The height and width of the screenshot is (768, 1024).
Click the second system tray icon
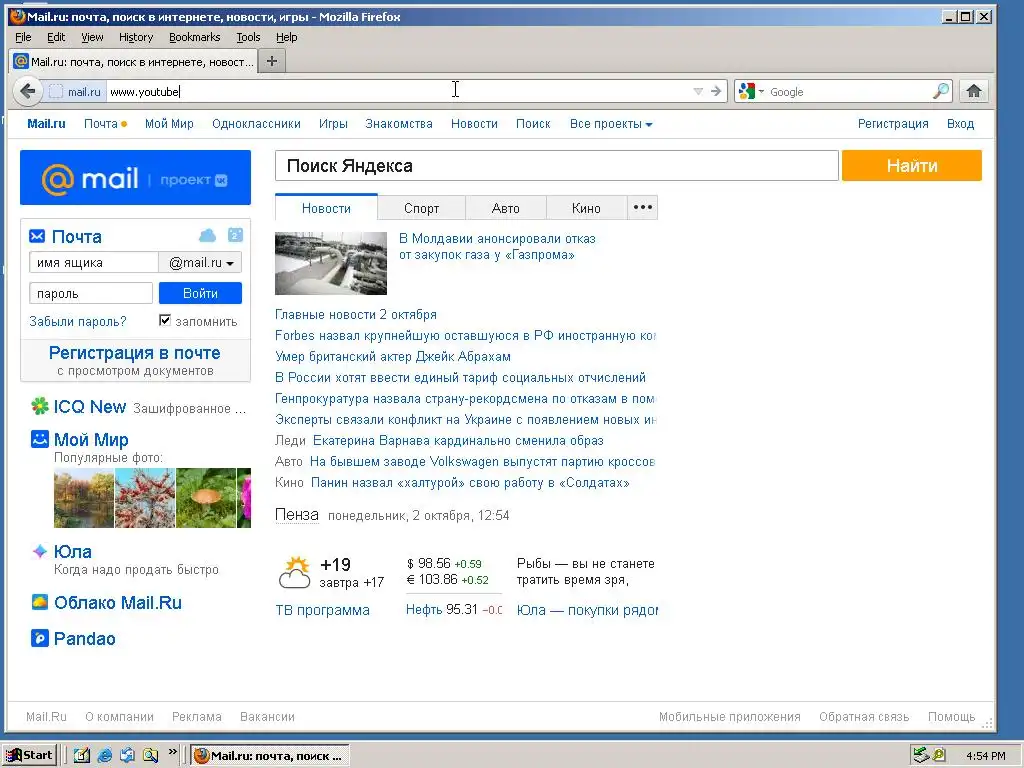click(x=939, y=756)
